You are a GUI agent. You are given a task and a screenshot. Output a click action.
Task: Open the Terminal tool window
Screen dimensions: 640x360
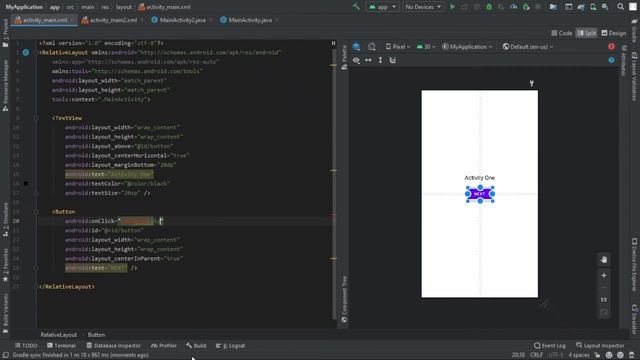click(61, 346)
